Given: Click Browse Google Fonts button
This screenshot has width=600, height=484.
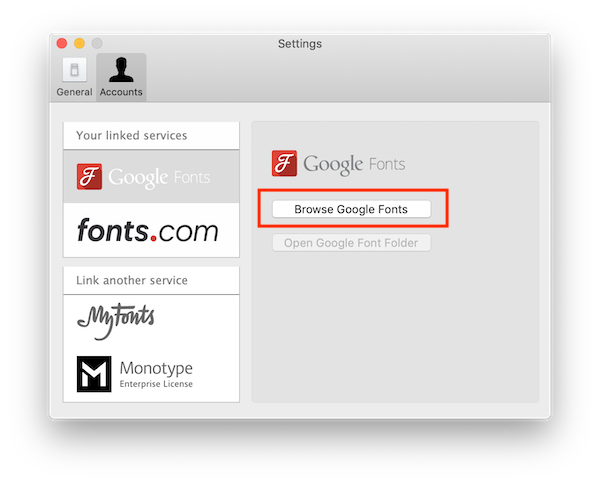Looking at the screenshot, I should [351, 209].
